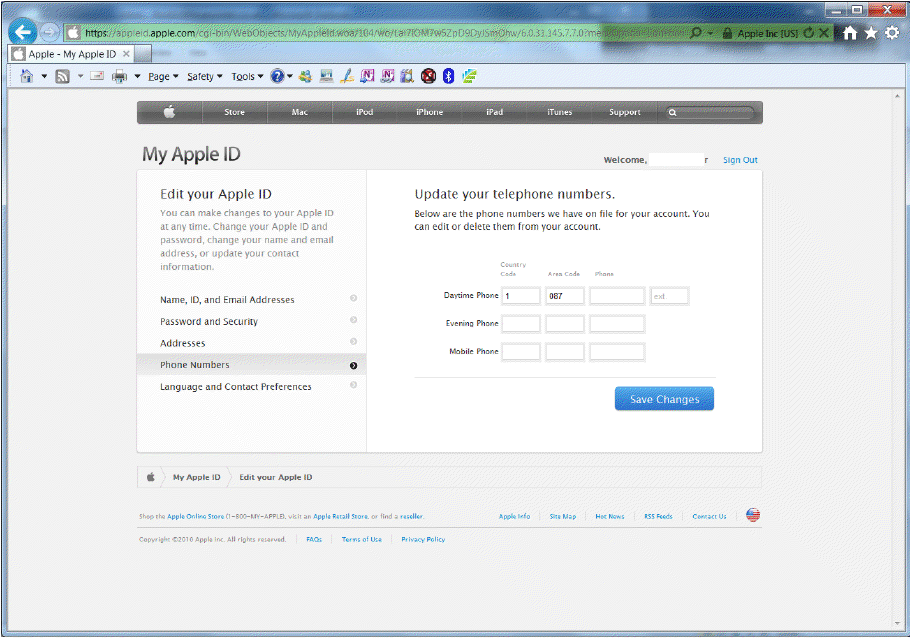Edit Daytime Phone country code field
The height and width of the screenshot is (638, 910).
pos(521,296)
